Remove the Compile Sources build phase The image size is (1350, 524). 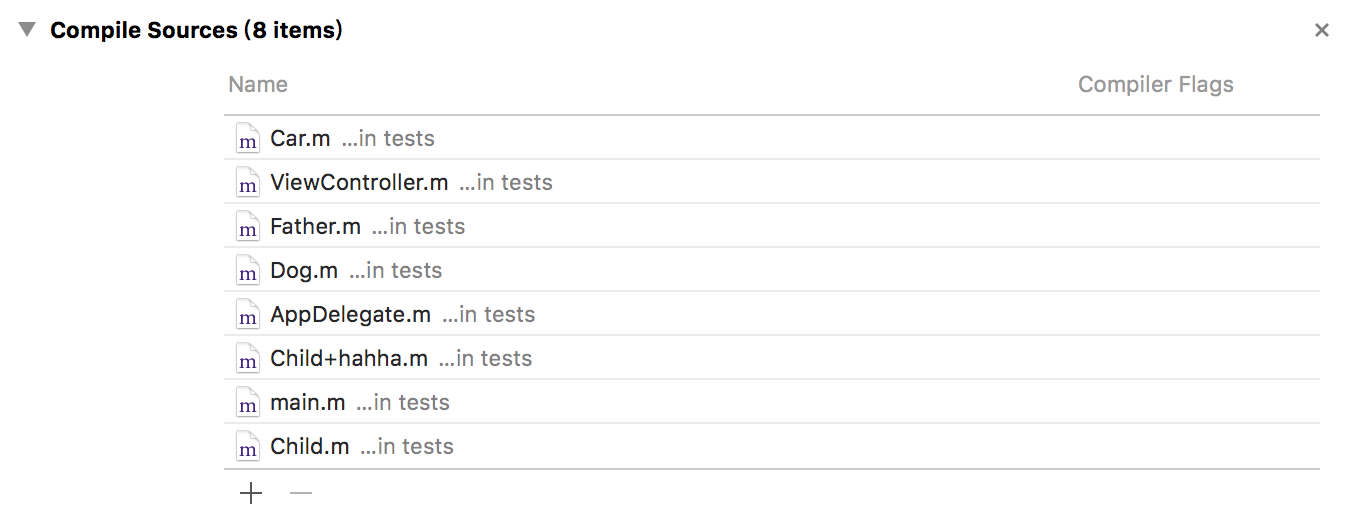point(1321,31)
